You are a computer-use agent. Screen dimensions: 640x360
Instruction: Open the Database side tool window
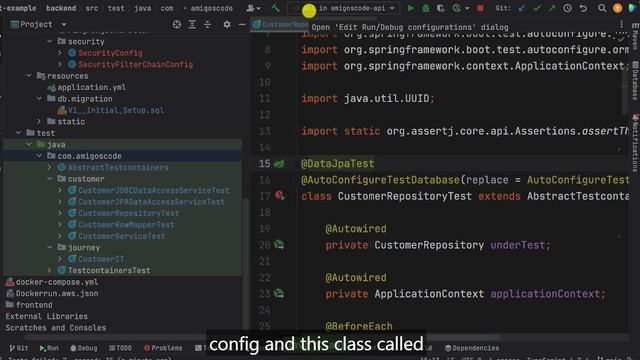635,81
